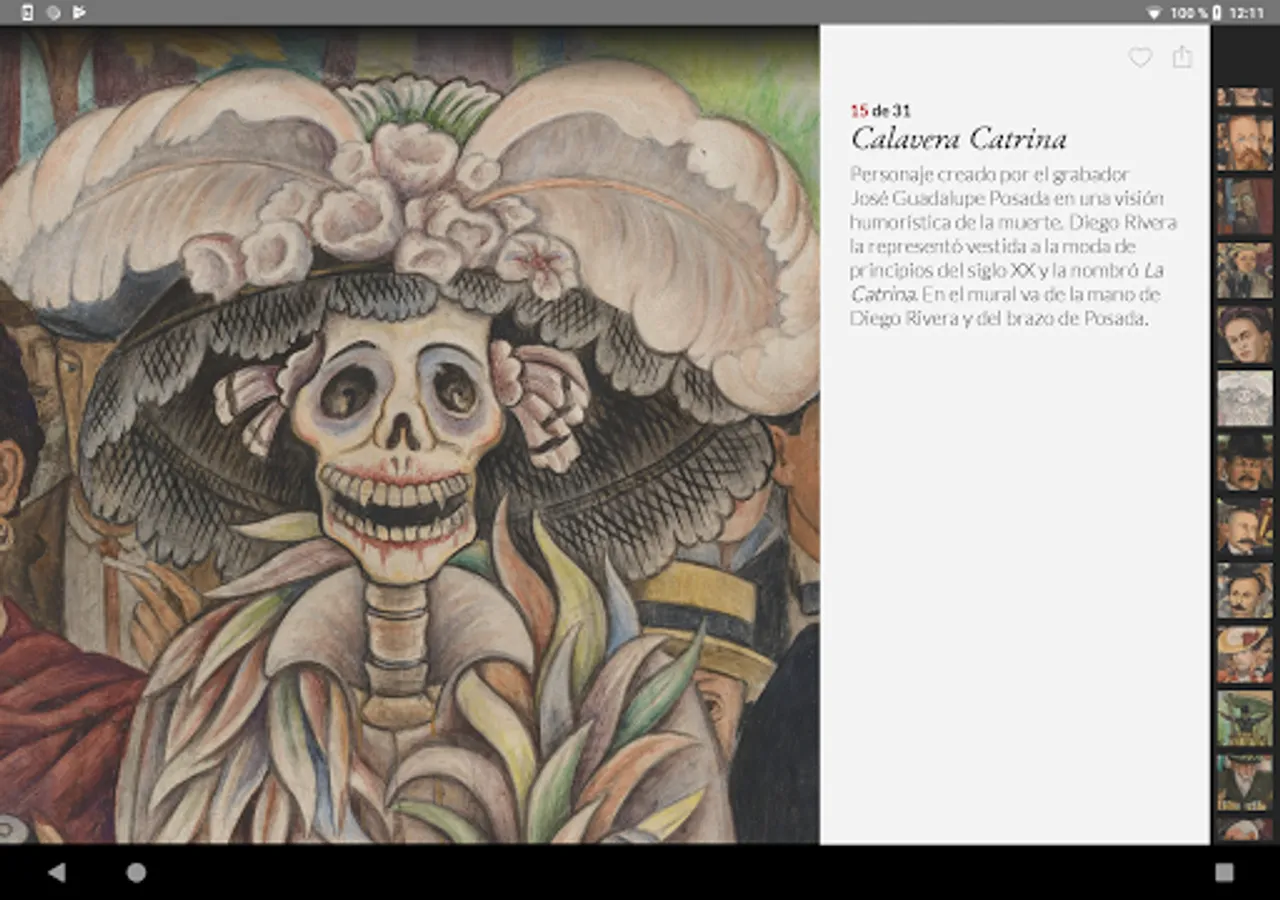This screenshot has height=900, width=1280.
Task: Select the Frida Kahlo face thumbnail
Action: (1245, 334)
